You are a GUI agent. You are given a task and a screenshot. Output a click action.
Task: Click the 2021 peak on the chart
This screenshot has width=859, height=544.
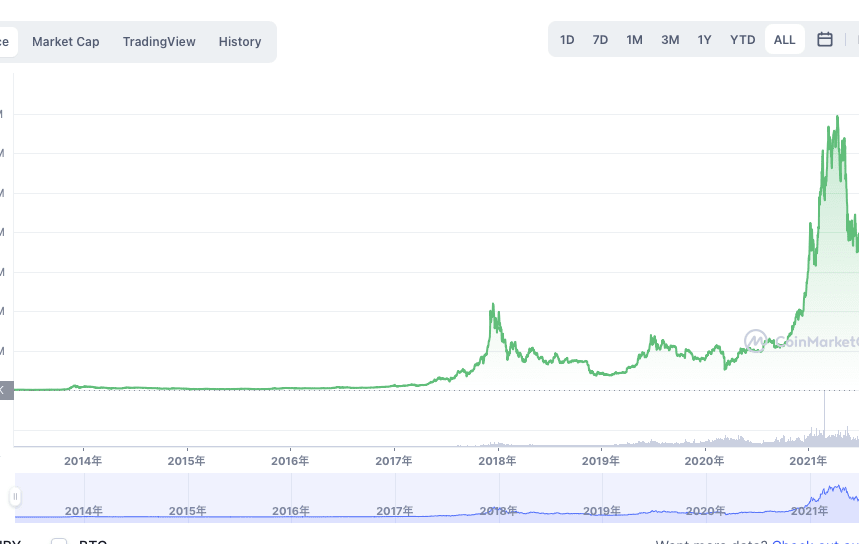836,118
